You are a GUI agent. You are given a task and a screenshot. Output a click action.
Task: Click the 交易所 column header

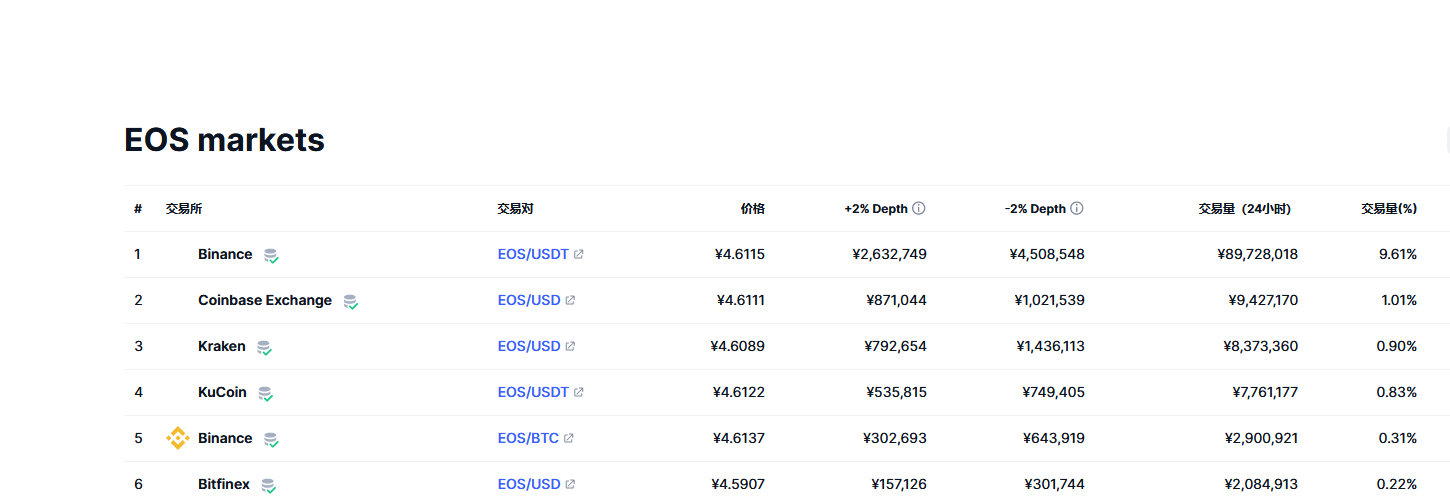coord(184,209)
